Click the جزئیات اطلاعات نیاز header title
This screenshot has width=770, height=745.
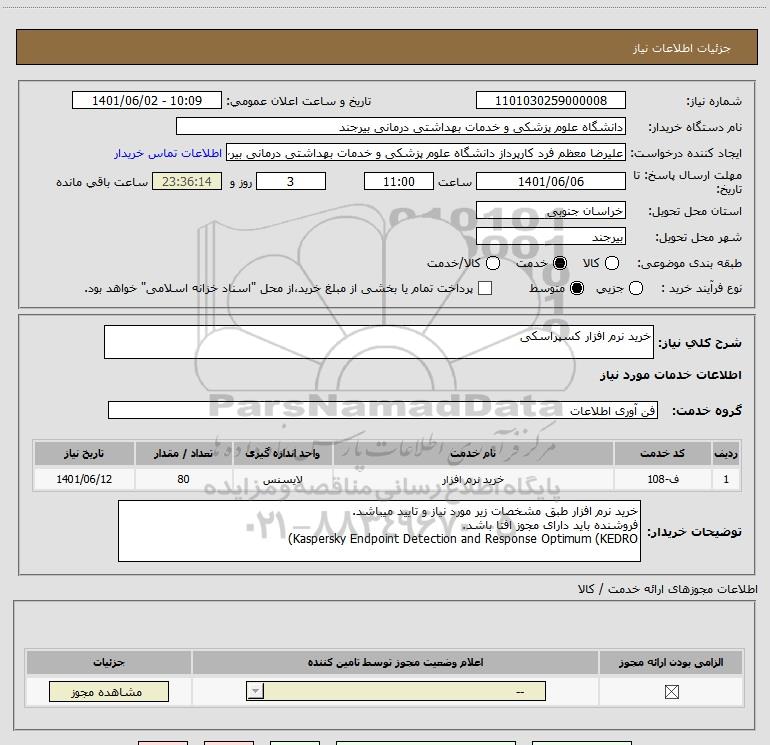(682, 48)
